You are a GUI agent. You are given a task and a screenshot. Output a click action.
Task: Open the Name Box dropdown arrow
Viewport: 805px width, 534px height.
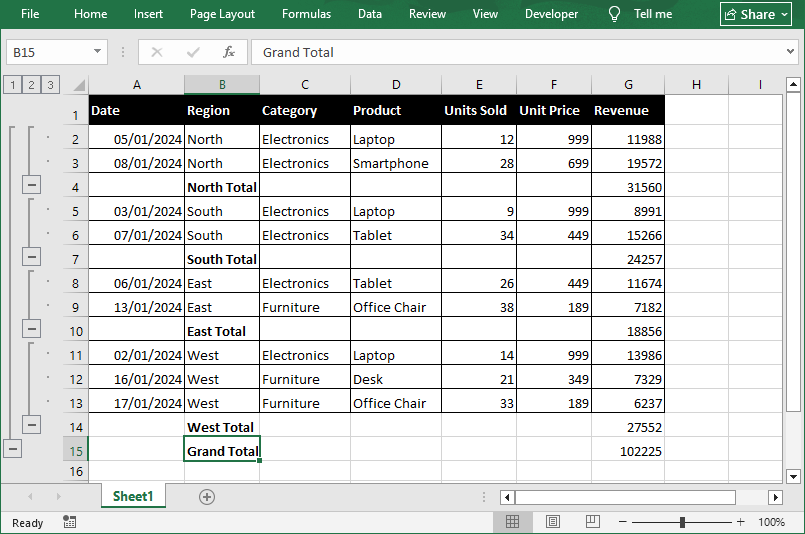97,51
